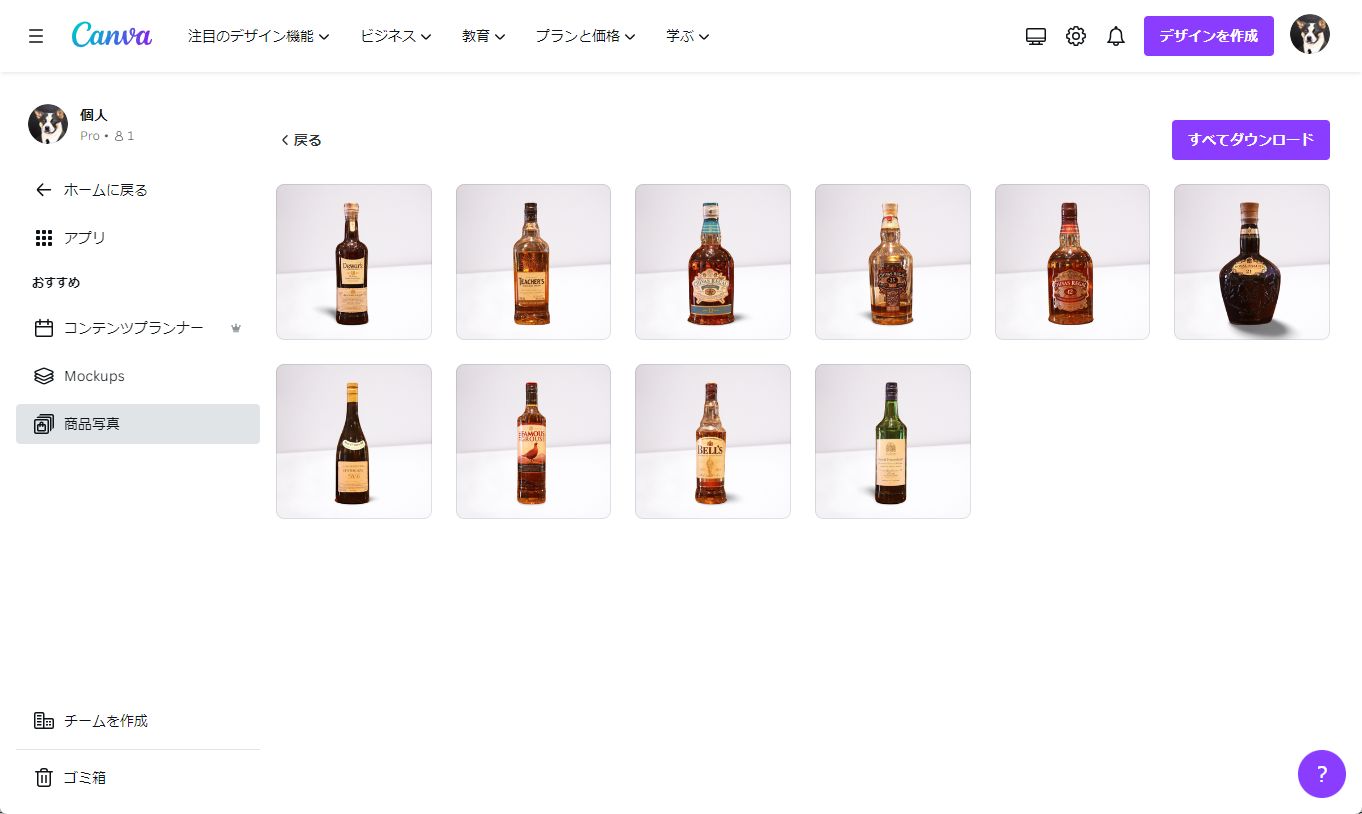1362x814 pixels.
Task: Click the desktop app monitor icon
Action: coord(1036,36)
